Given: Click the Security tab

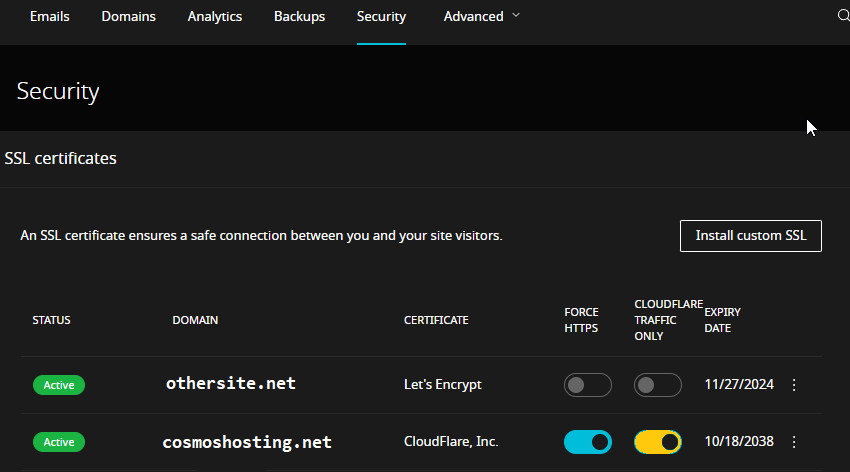Looking at the screenshot, I should 381,16.
